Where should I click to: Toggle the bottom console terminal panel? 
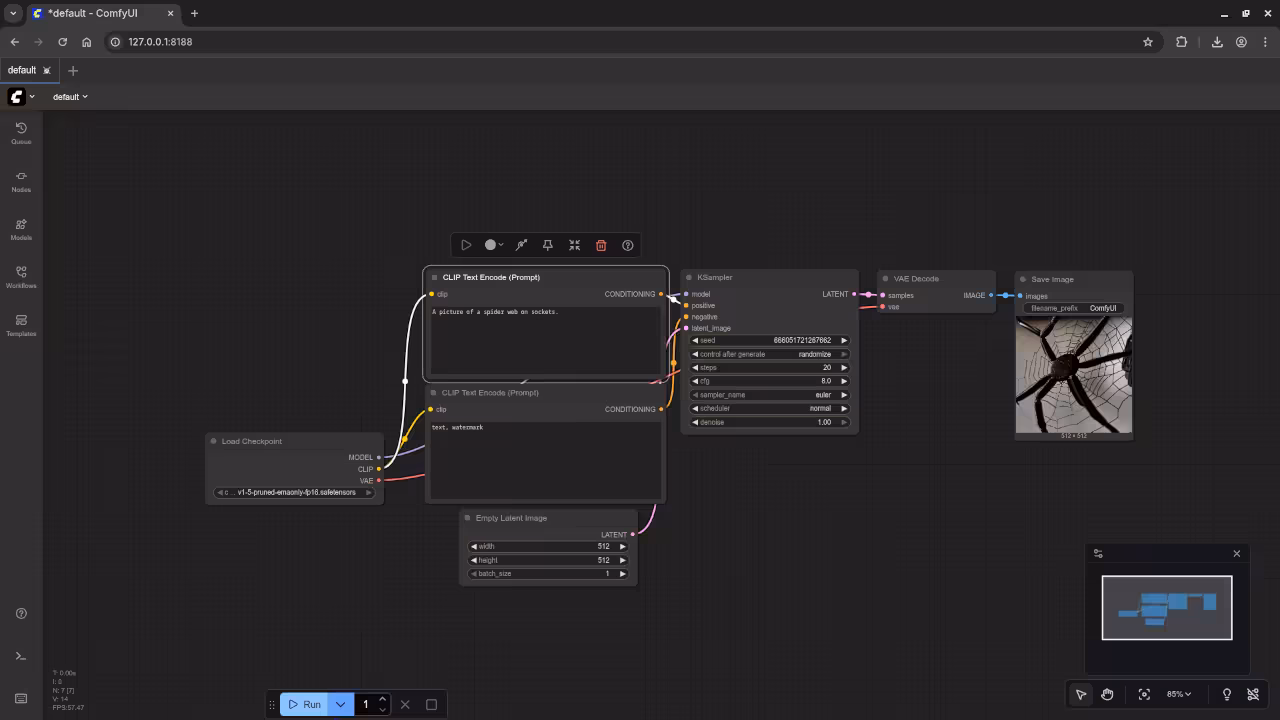[x=21, y=656]
